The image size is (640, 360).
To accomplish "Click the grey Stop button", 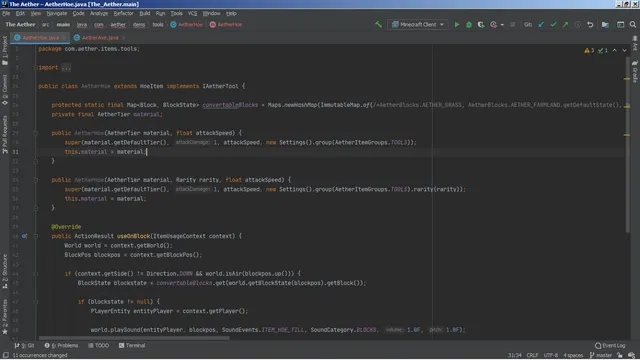I will 512,24.
